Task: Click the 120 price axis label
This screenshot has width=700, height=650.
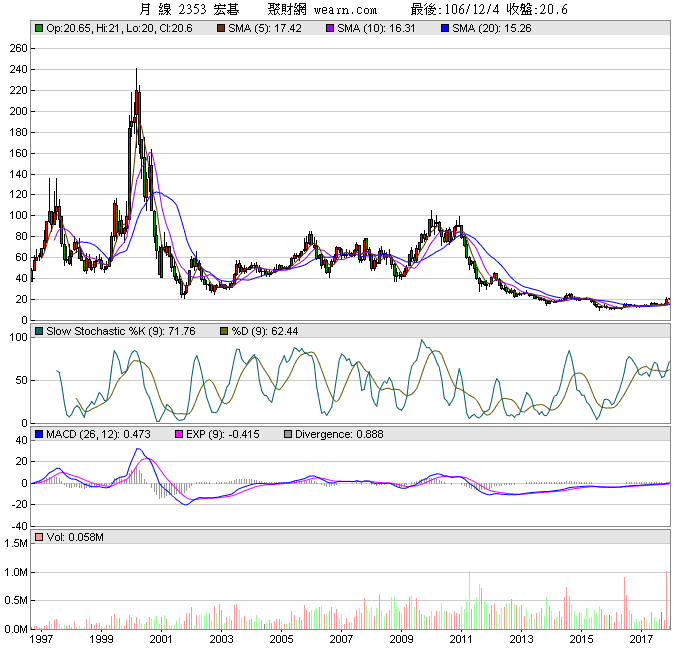Action: pyautogui.click(x=18, y=195)
